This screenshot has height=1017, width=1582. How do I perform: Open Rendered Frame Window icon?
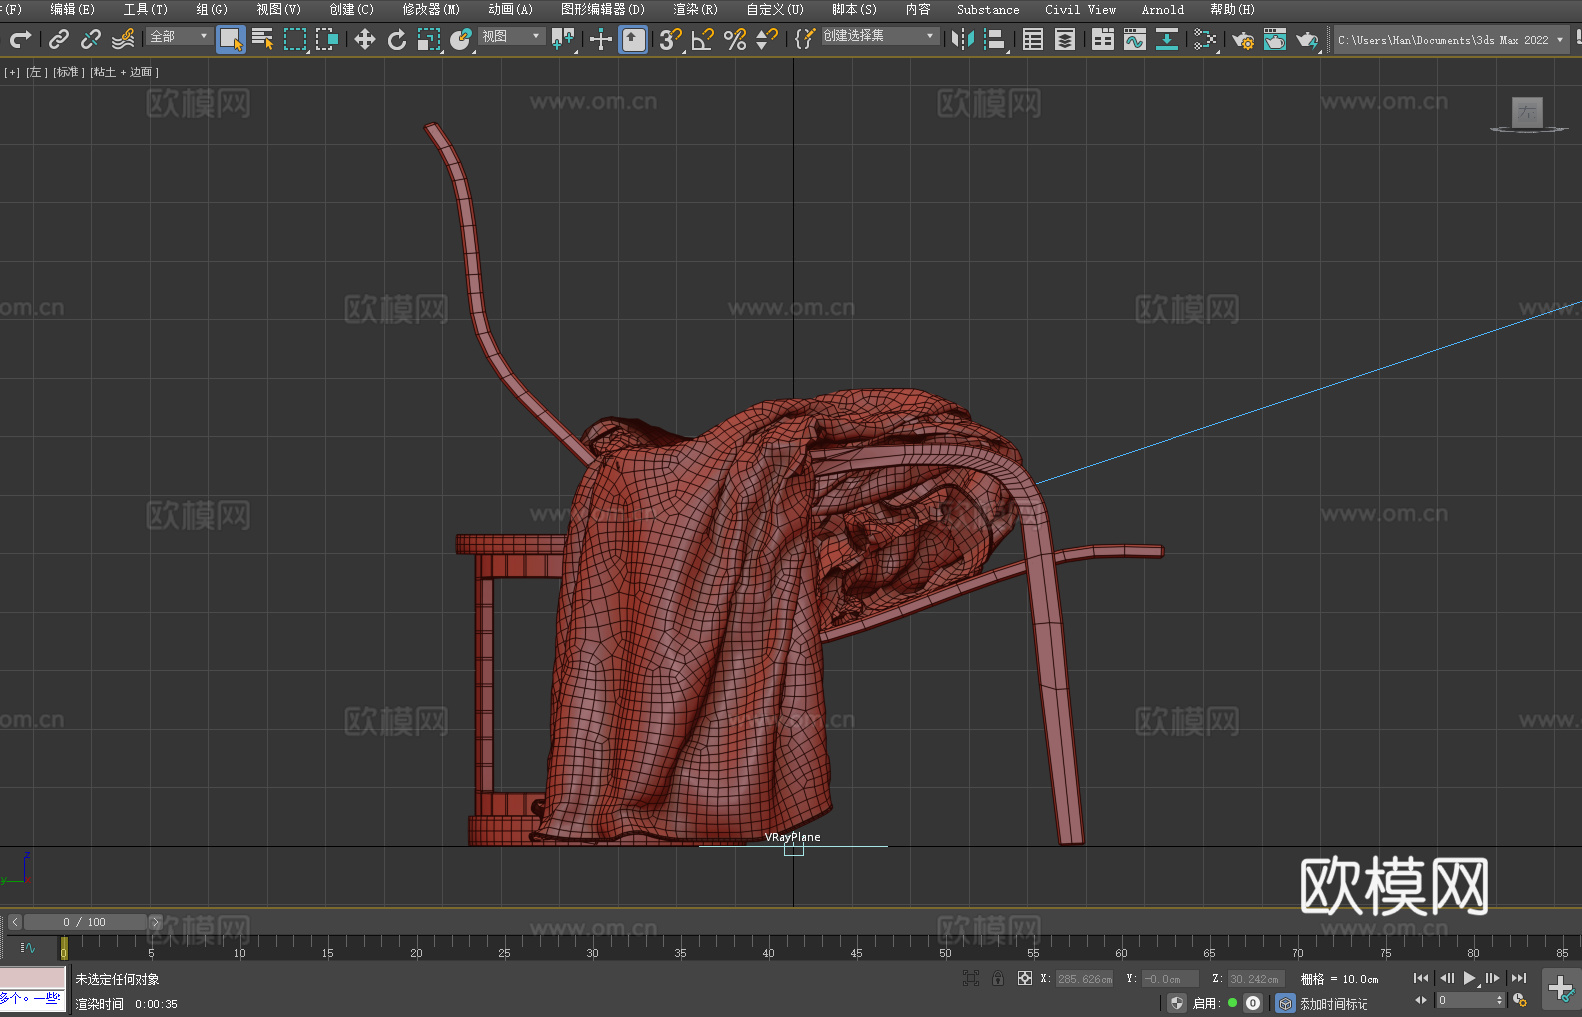(1275, 39)
